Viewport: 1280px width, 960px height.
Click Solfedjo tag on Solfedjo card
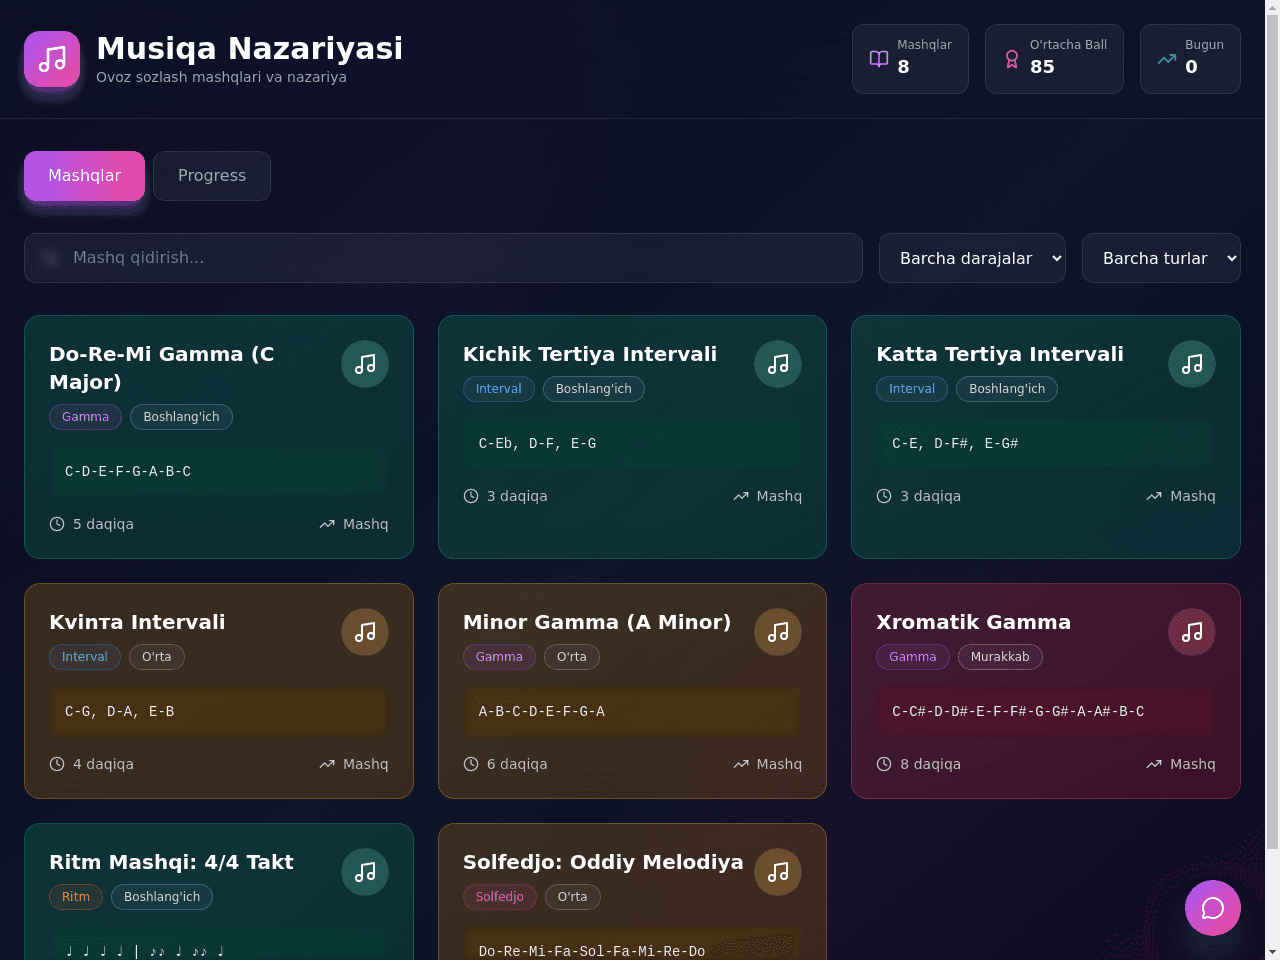[500, 897]
